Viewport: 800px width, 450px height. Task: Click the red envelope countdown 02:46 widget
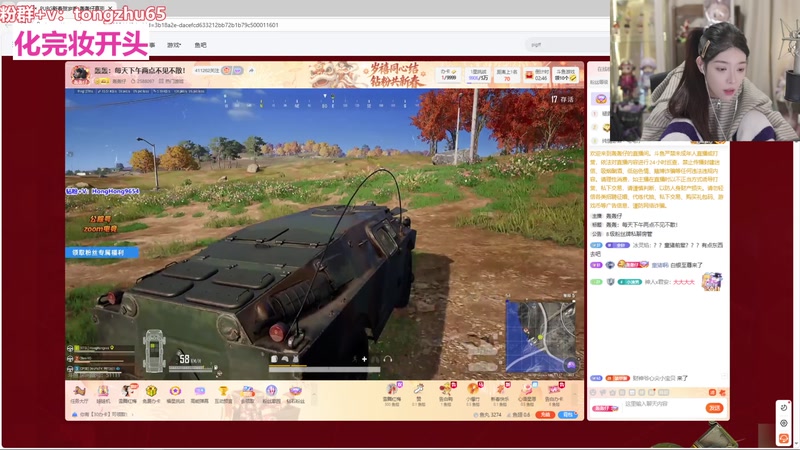click(x=536, y=74)
